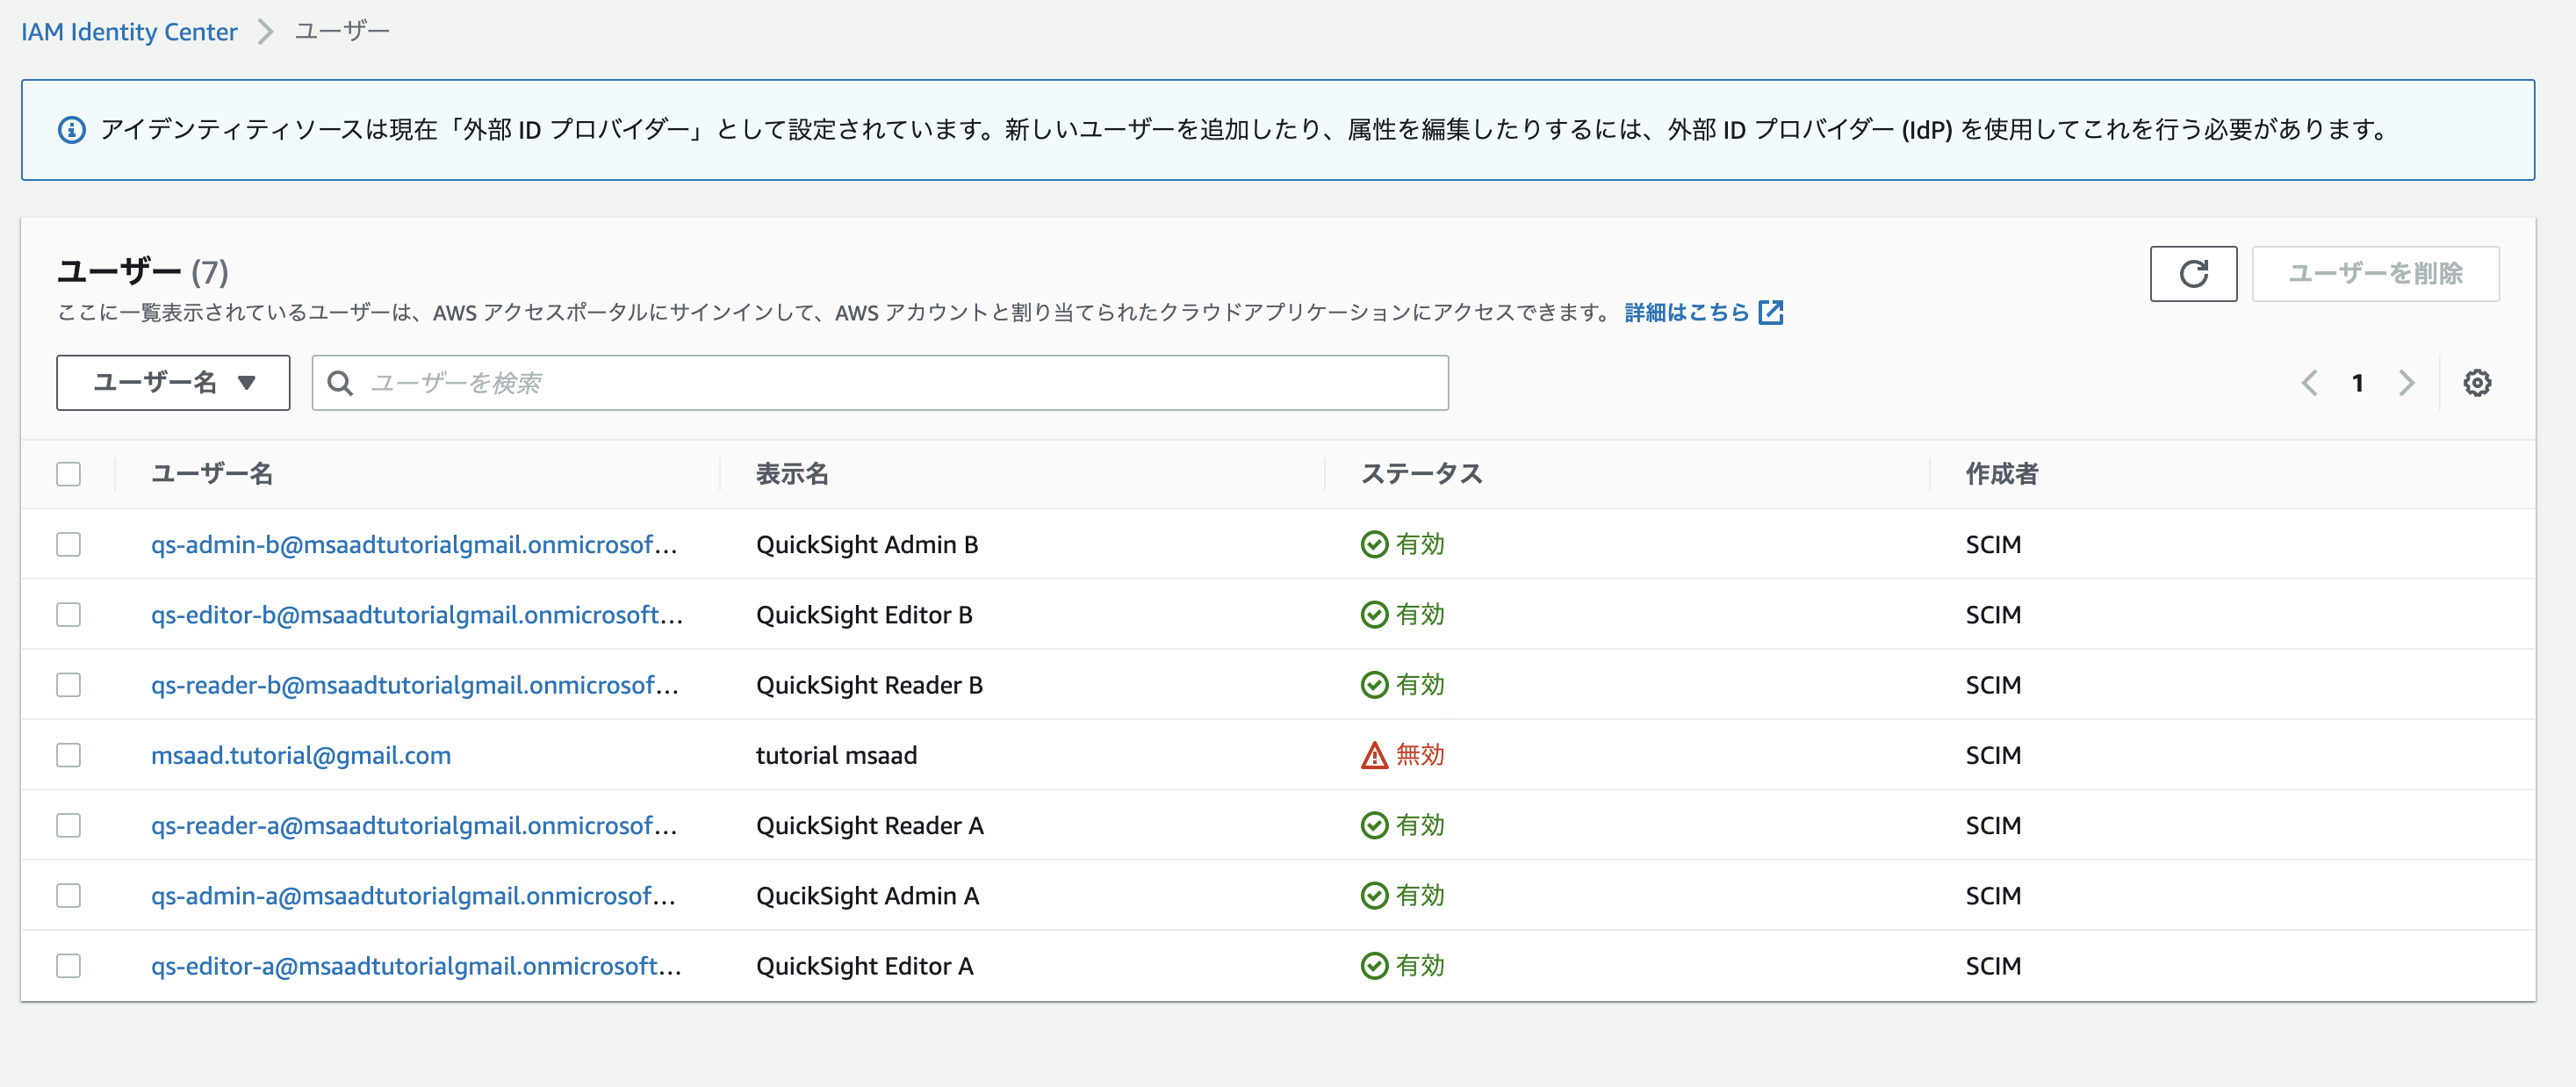Image resolution: width=2576 pixels, height=1087 pixels.
Task: Open qs-reader-a user details link
Action: tap(414, 826)
